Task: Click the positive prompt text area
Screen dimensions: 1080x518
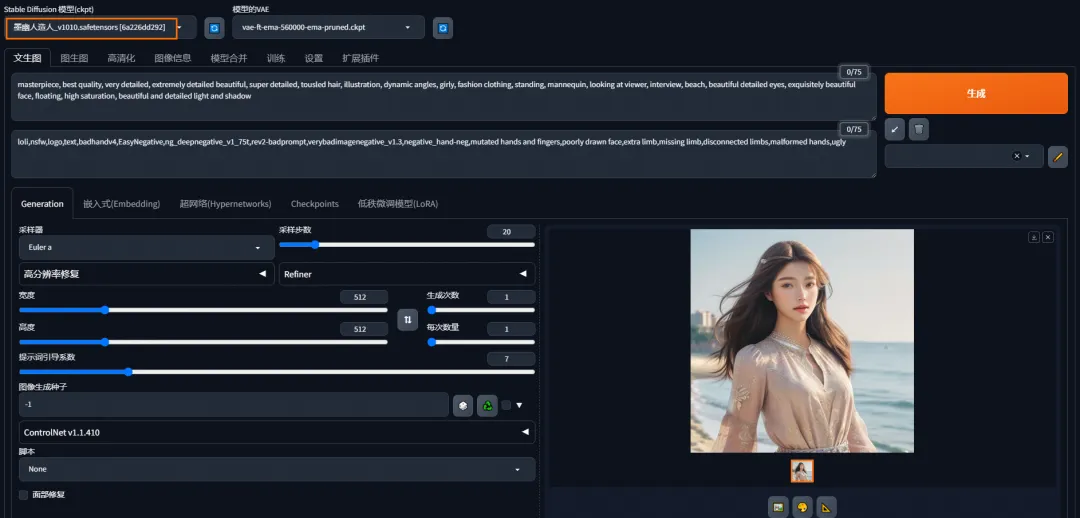Action: click(x=444, y=97)
